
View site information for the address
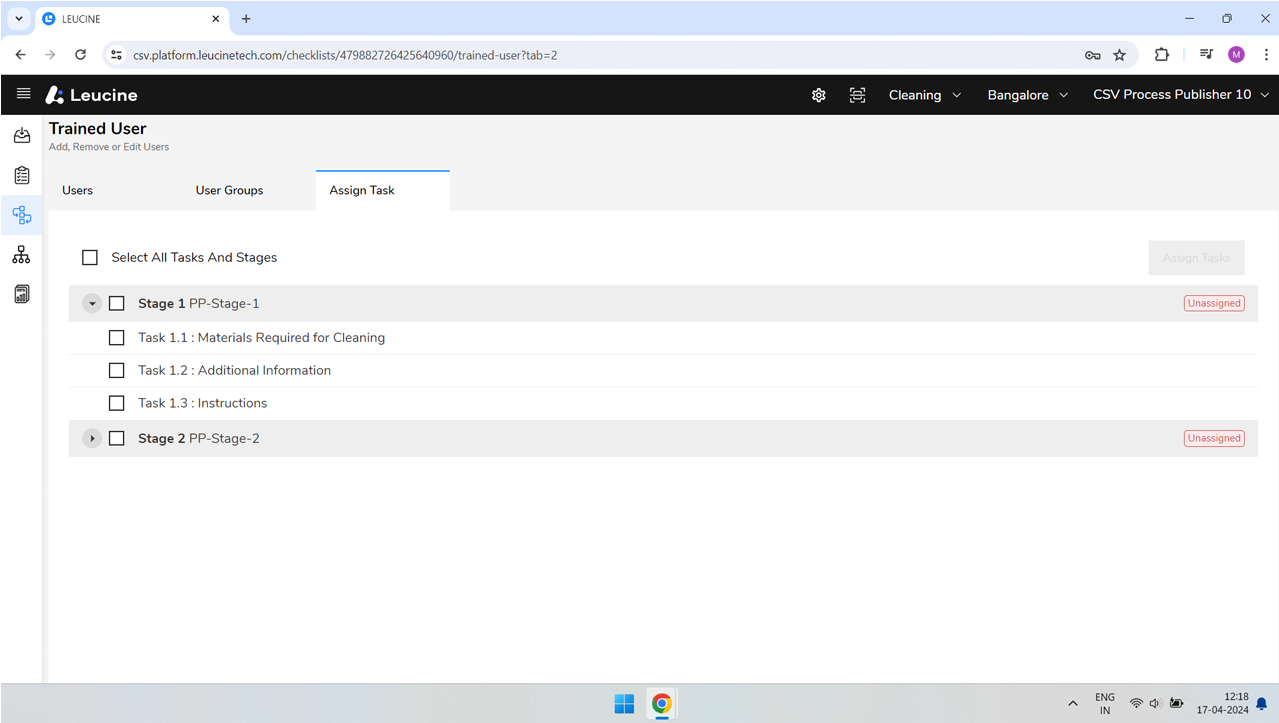(x=116, y=55)
